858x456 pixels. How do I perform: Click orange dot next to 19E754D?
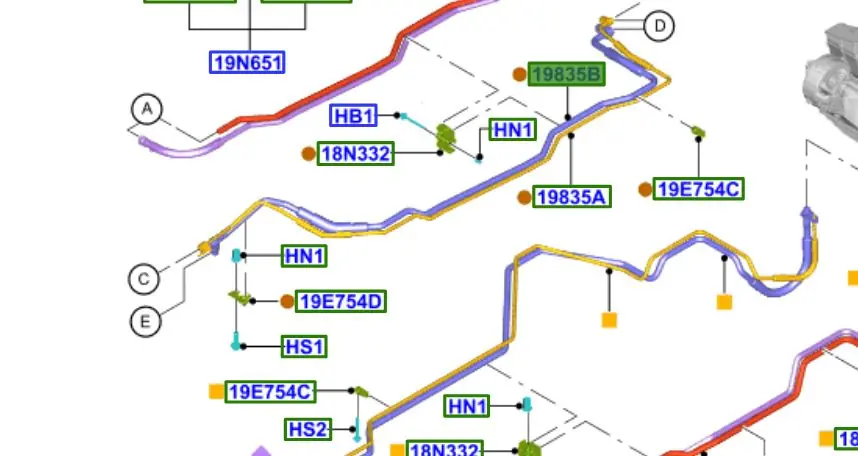[x=288, y=301]
